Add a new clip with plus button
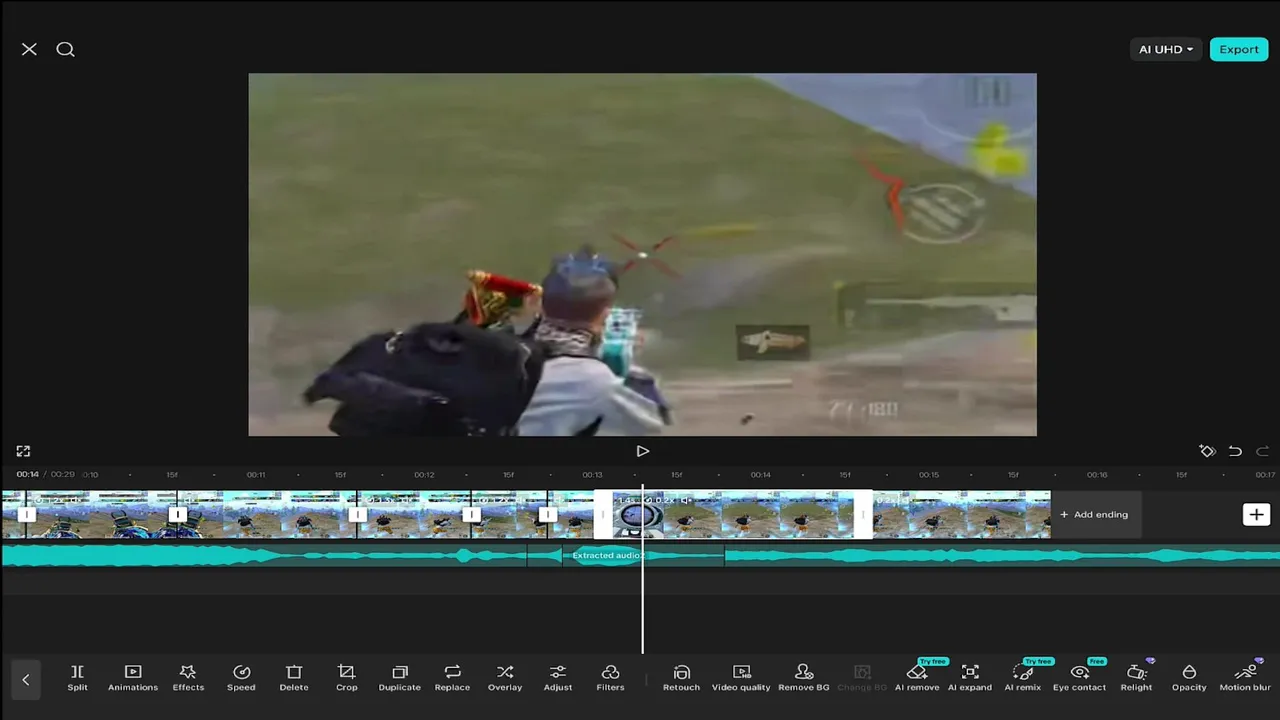This screenshot has width=1280, height=720. (1256, 514)
